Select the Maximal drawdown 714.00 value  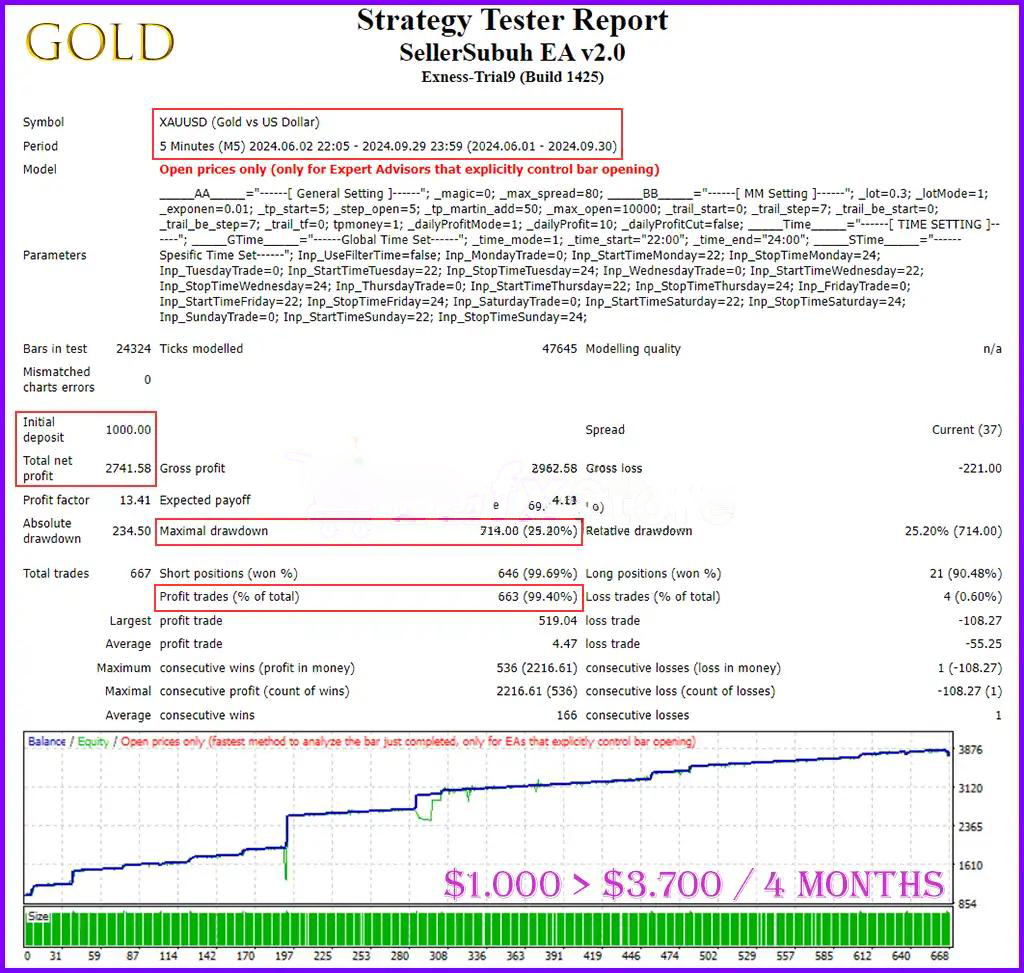[528, 531]
